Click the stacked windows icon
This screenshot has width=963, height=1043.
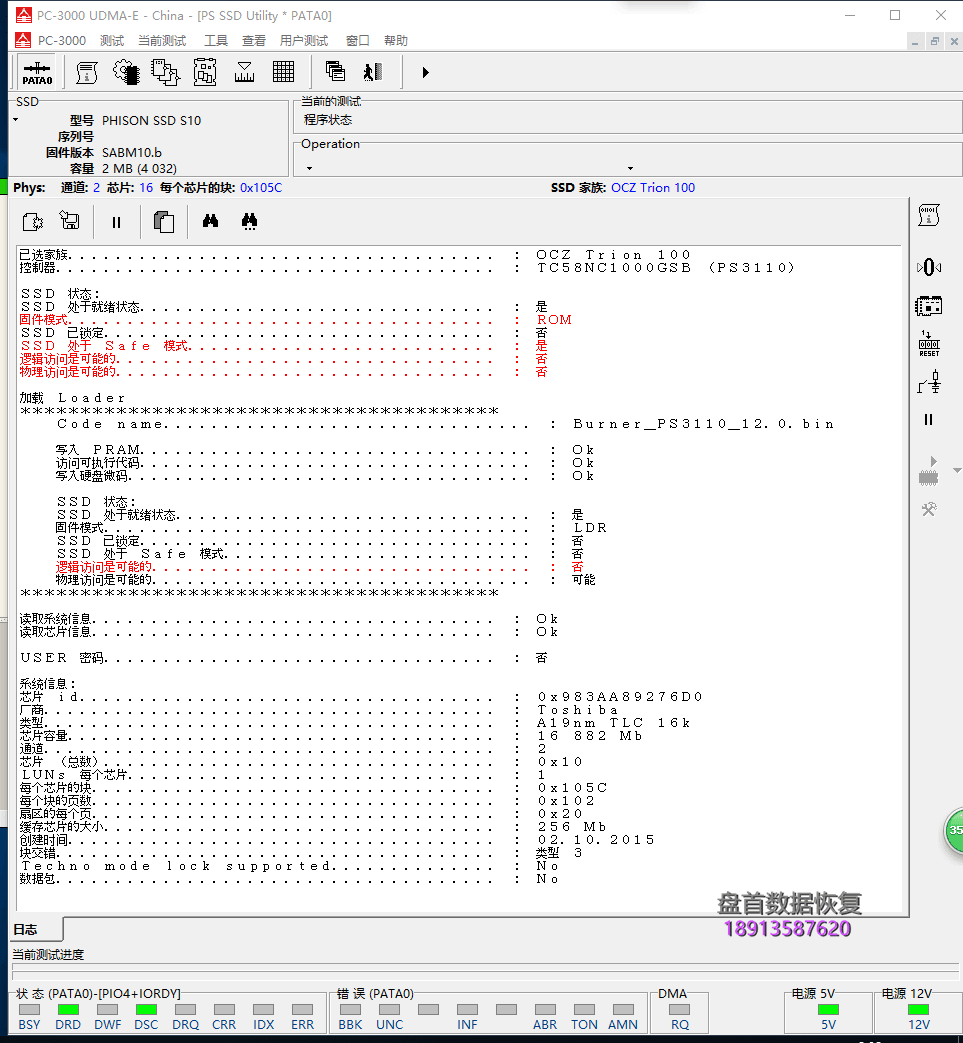point(335,71)
